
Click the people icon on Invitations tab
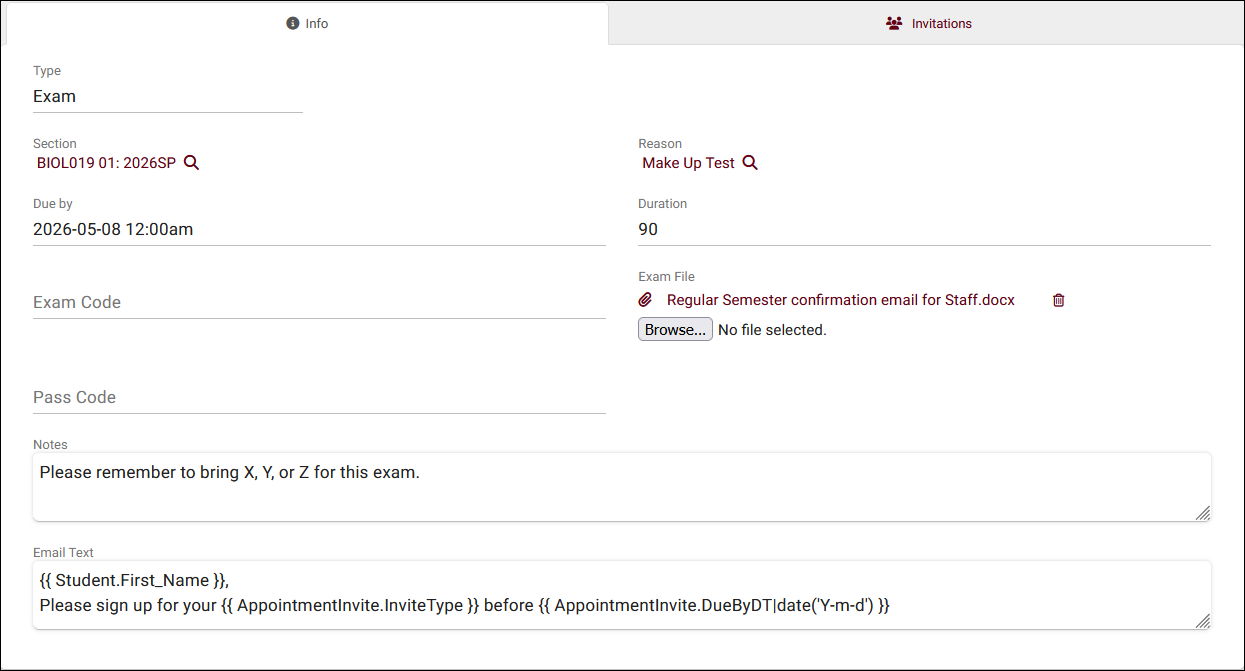click(894, 23)
